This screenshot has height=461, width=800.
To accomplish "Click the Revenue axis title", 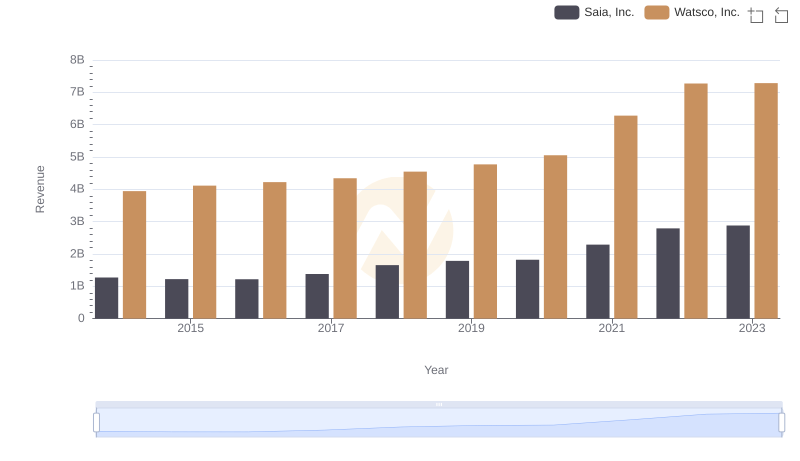I will coord(40,189).
